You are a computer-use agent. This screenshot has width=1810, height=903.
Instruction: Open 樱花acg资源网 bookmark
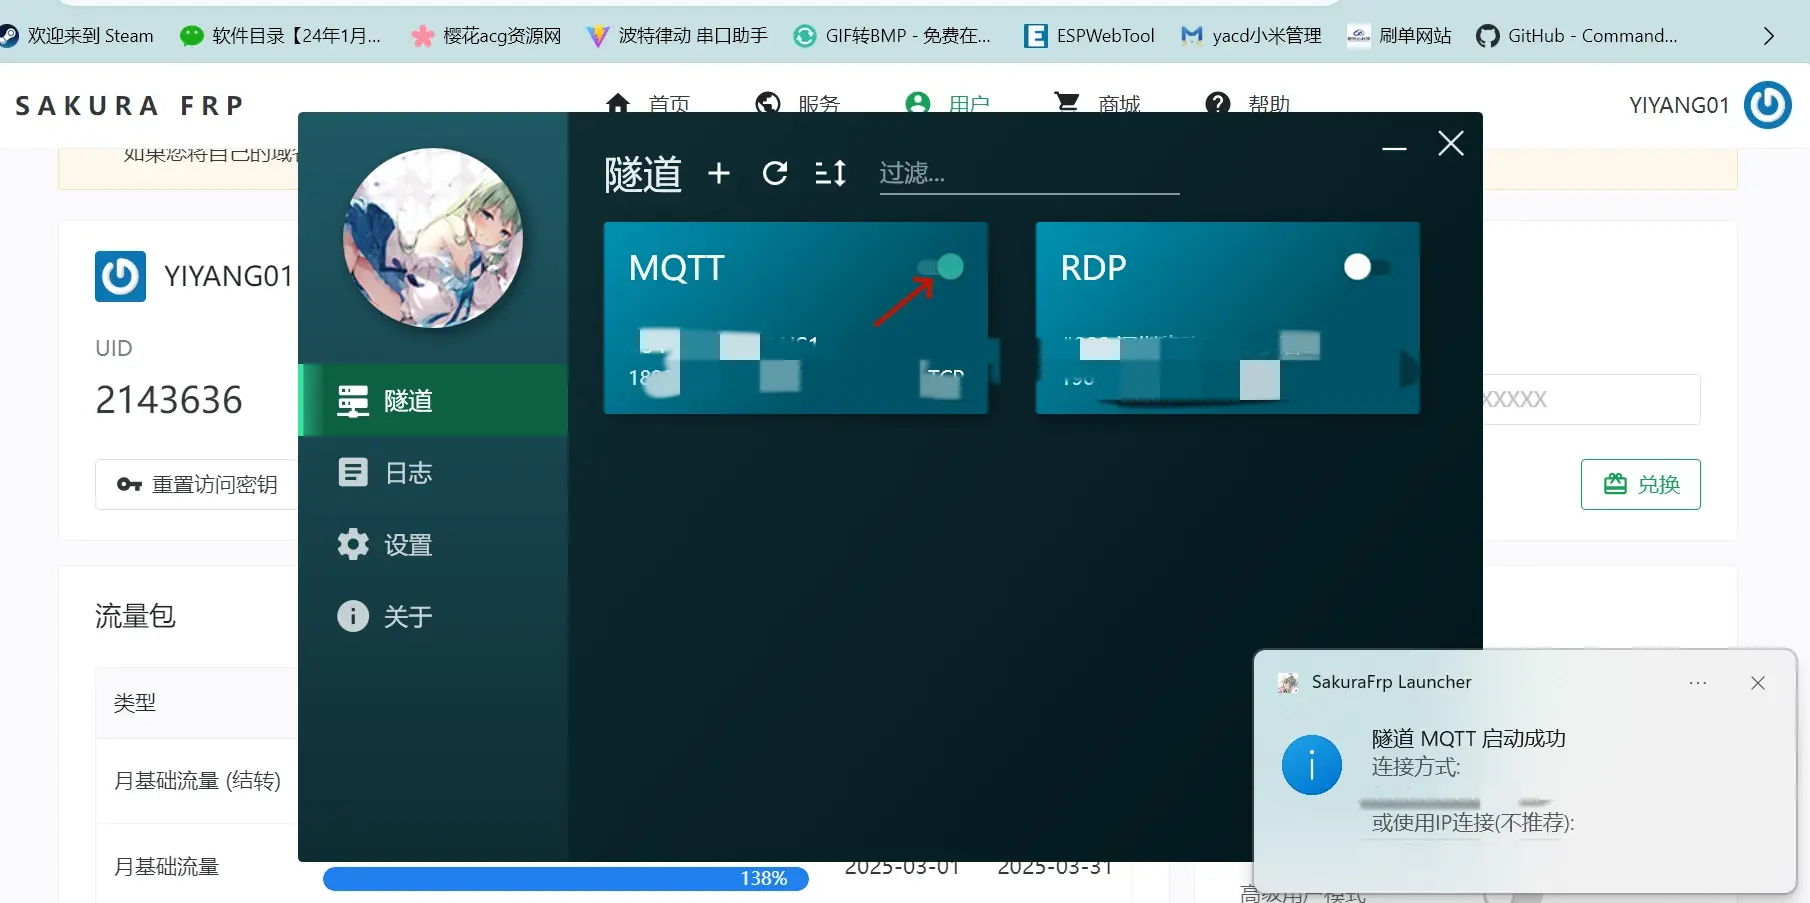(487, 36)
